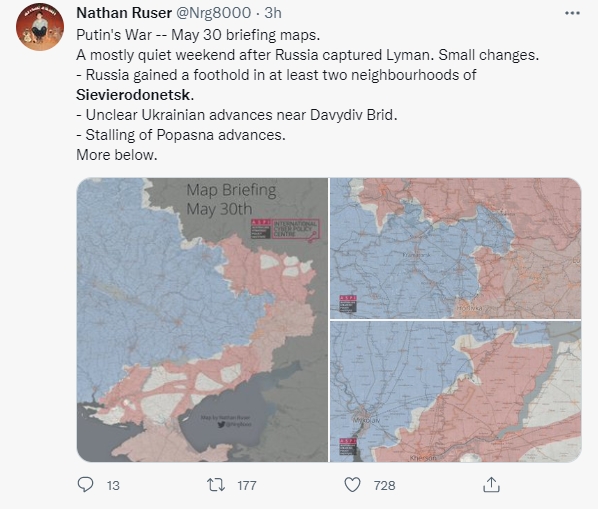598x509 pixels.
Task: Click the tweet line mentioning Davydiv Brid
Action: pyautogui.click(x=237, y=115)
